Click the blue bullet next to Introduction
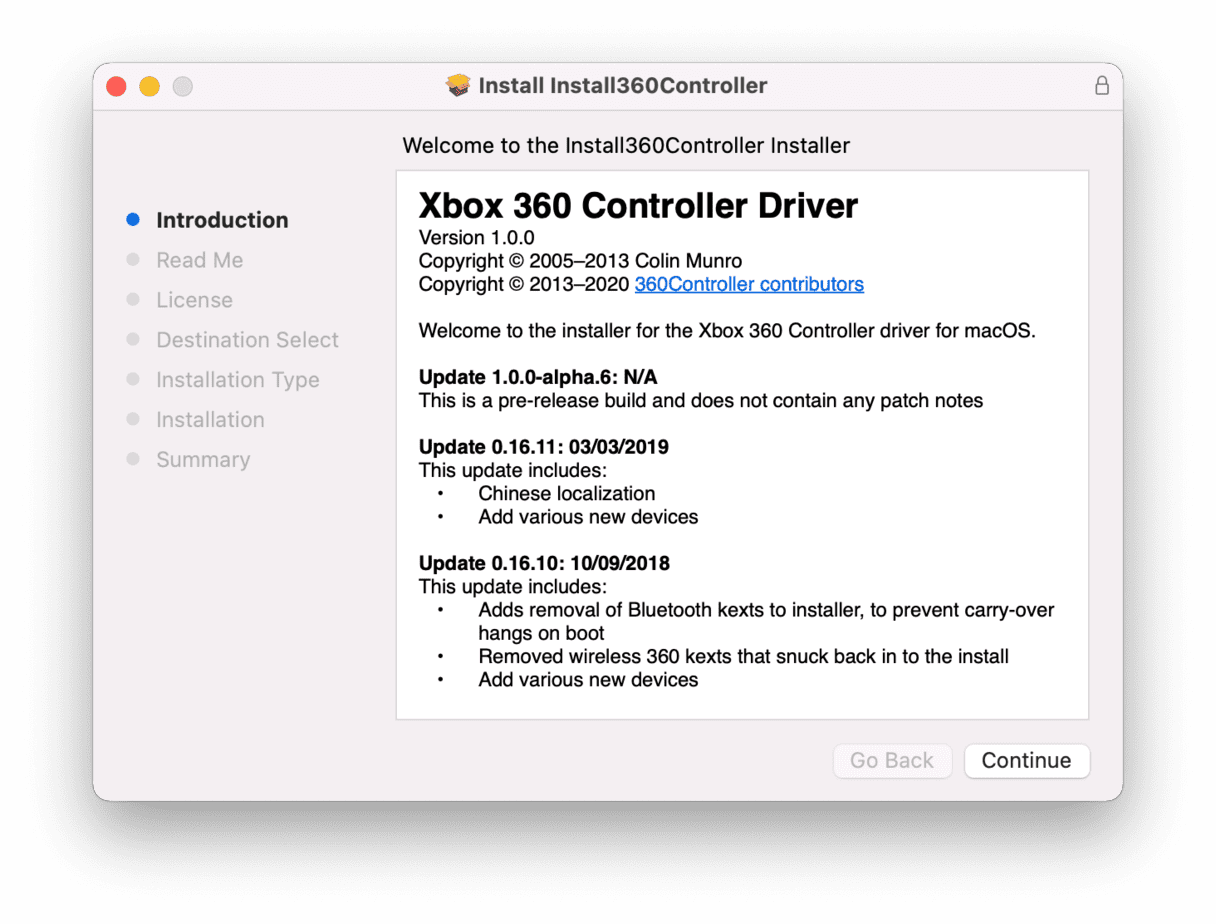This screenshot has height=924, width=1216. tap(133, 219)
